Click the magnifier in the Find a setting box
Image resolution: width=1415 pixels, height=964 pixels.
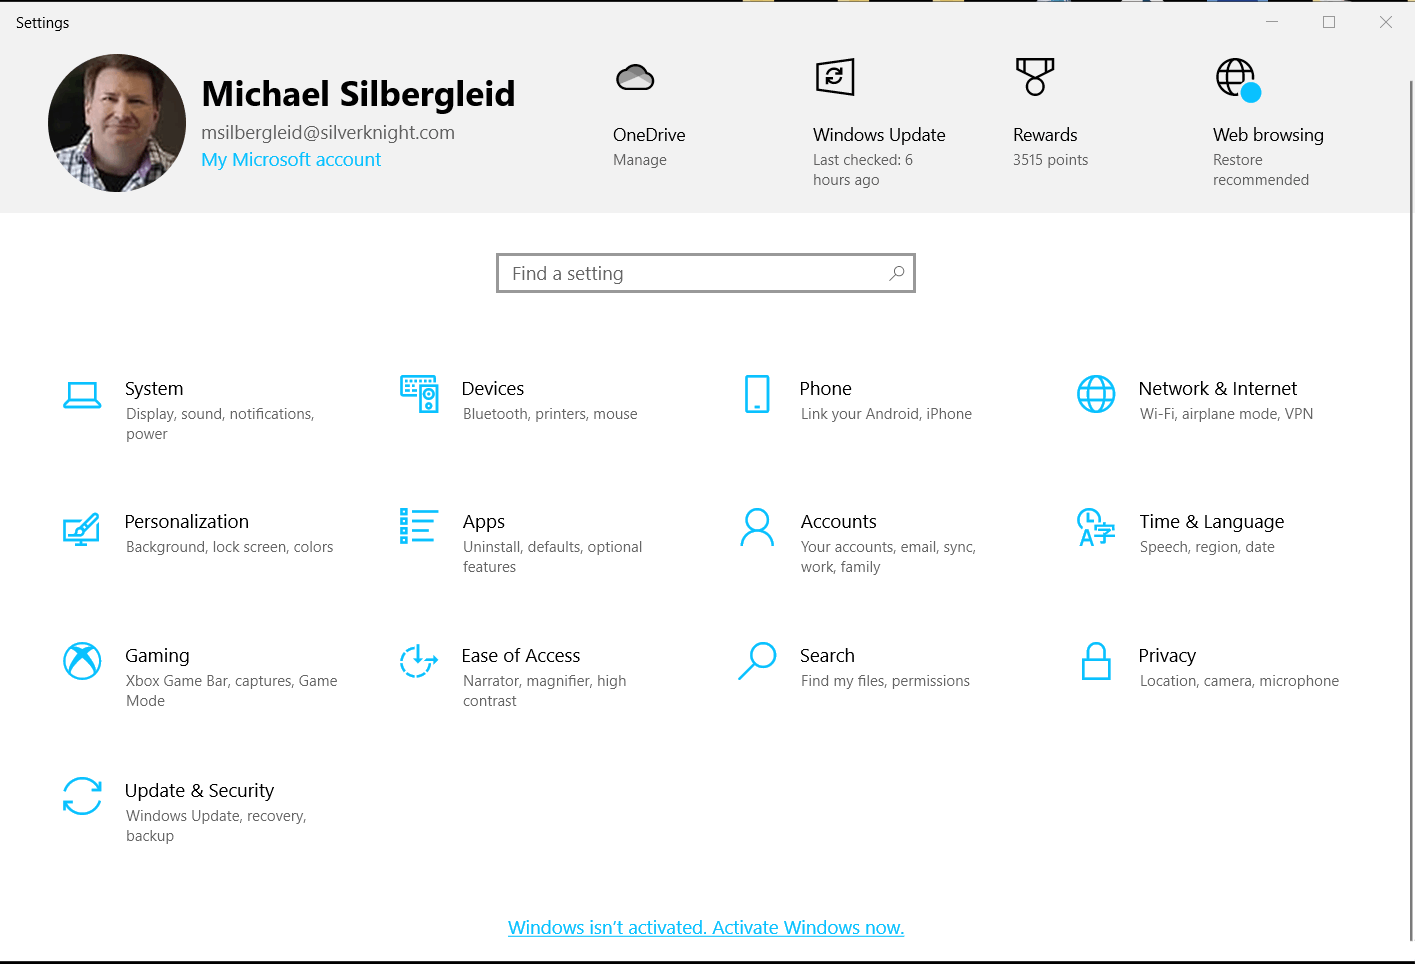point(897,273)
